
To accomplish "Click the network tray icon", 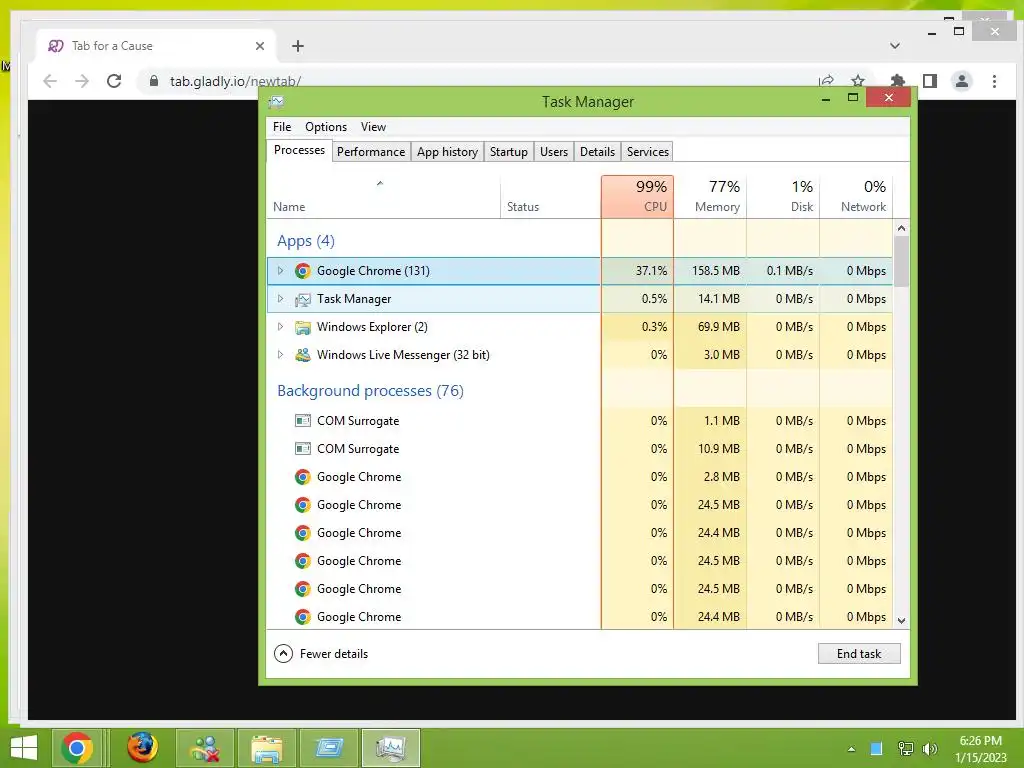I will (905, 749).
